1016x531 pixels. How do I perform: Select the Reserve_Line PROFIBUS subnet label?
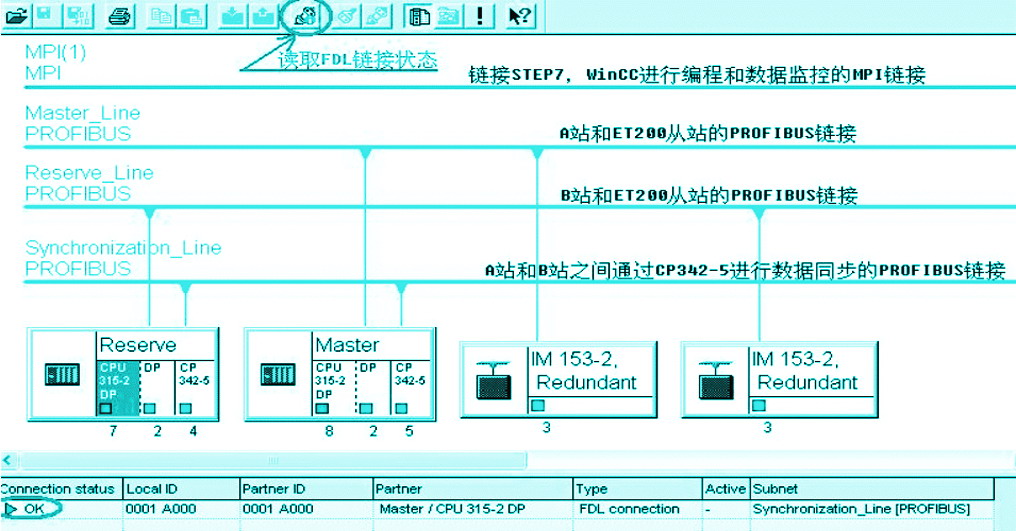89,183
